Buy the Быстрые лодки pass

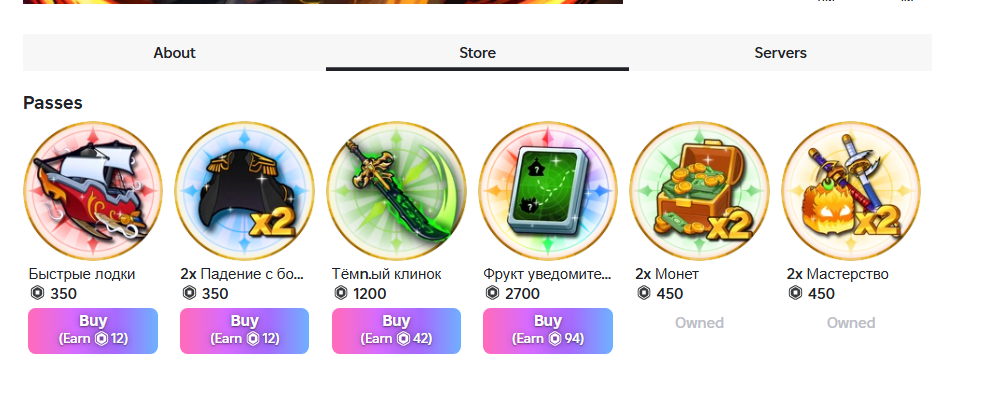point(93,331)
